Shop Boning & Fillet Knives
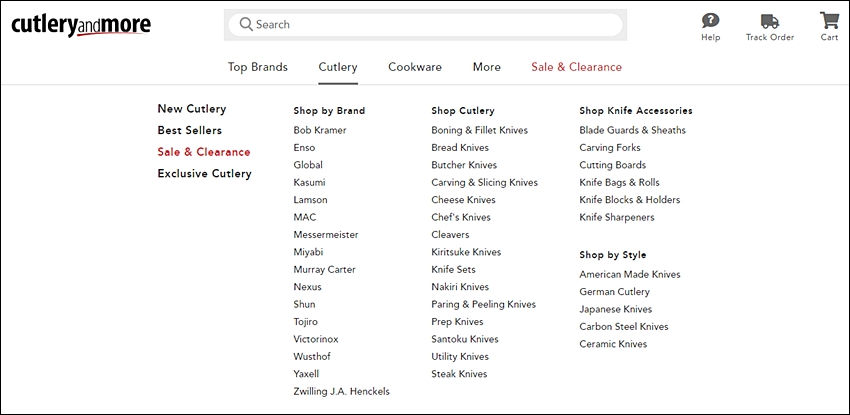This screenshot has height=415, width=850. (480, 130)
